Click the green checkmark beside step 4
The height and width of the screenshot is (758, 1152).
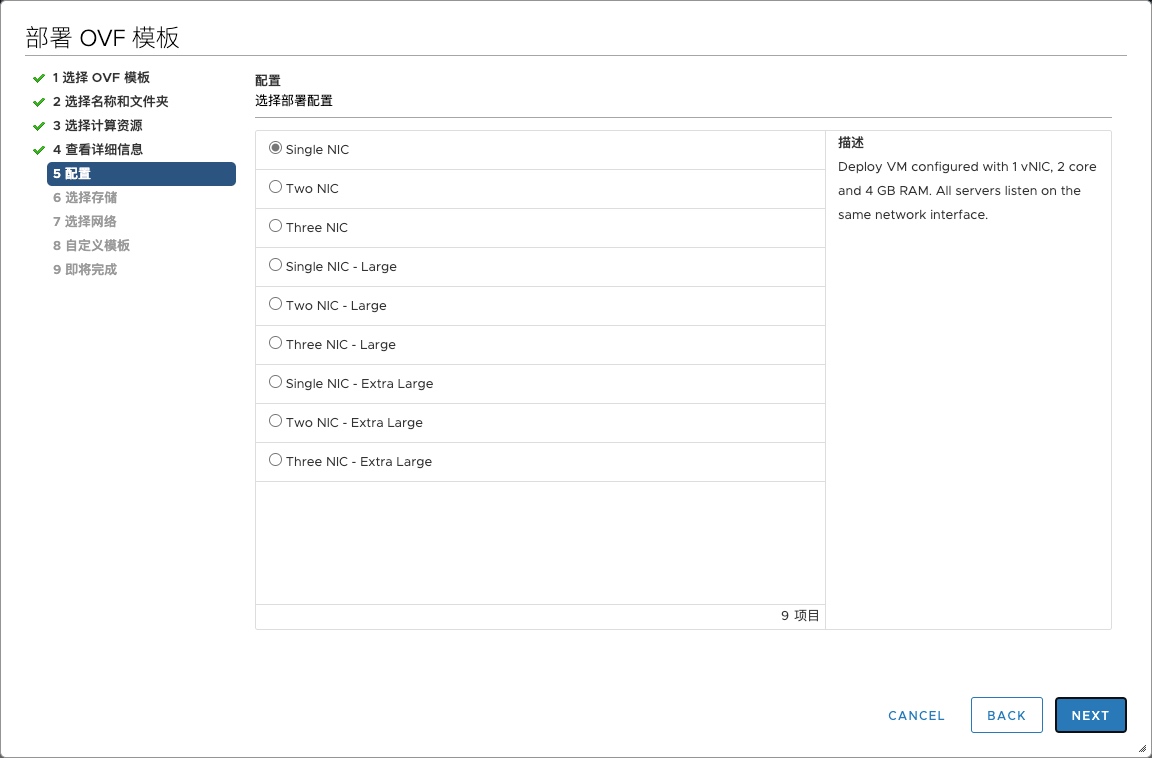(39, 150)
